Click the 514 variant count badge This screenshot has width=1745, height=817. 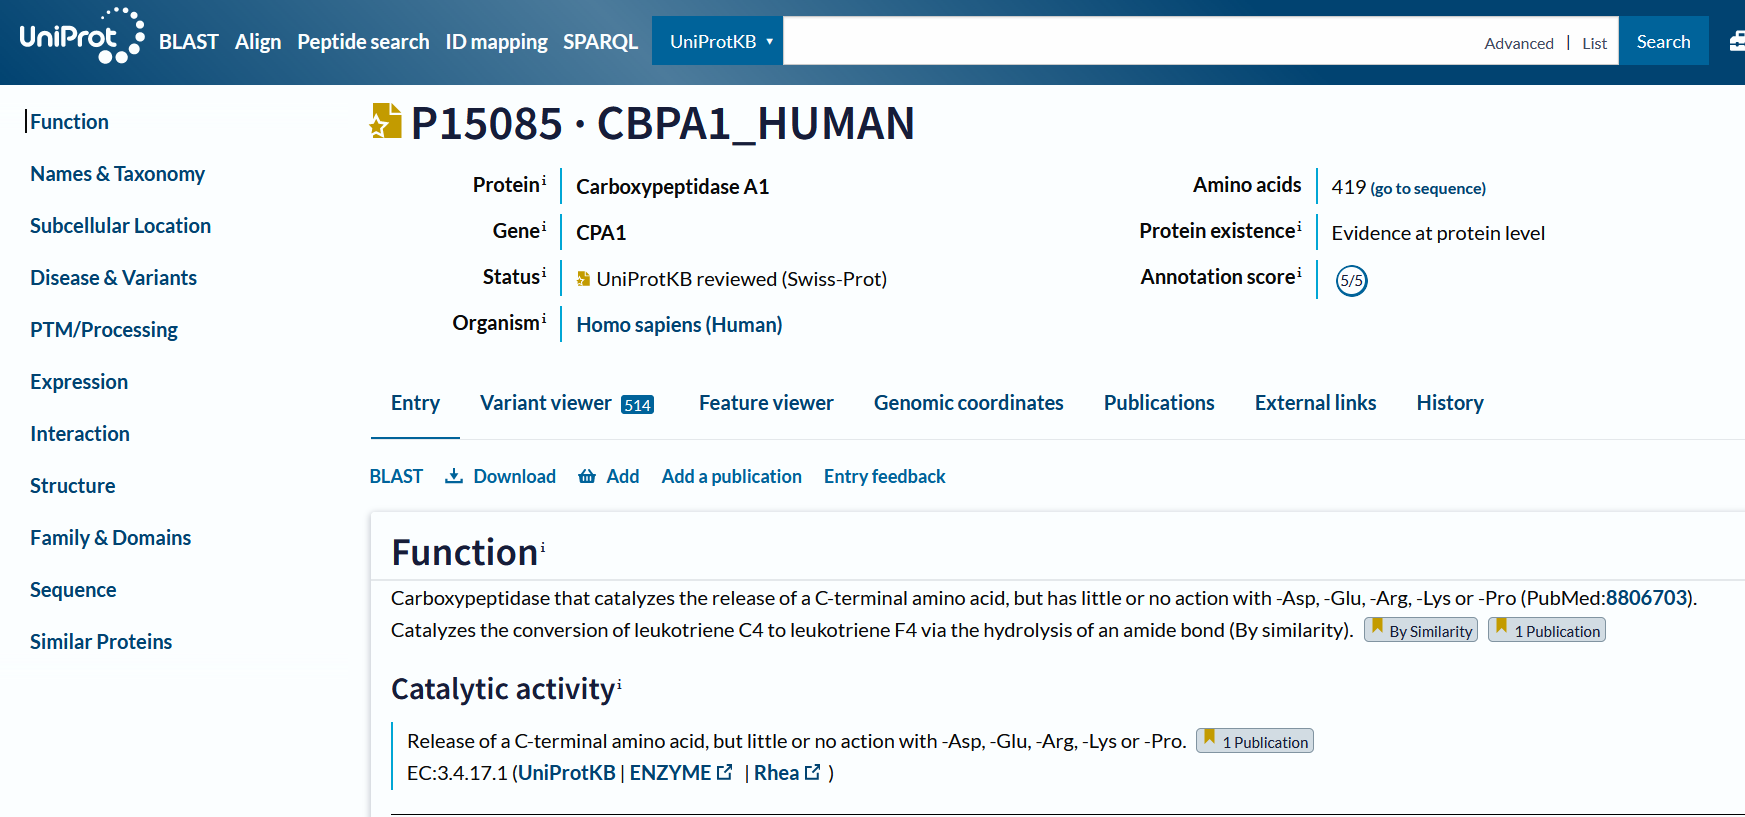[x=637, y=405]
